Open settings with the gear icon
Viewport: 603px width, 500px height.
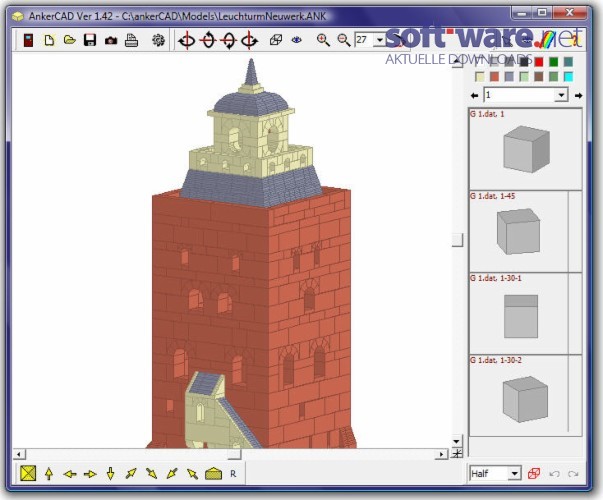point(158,40)
